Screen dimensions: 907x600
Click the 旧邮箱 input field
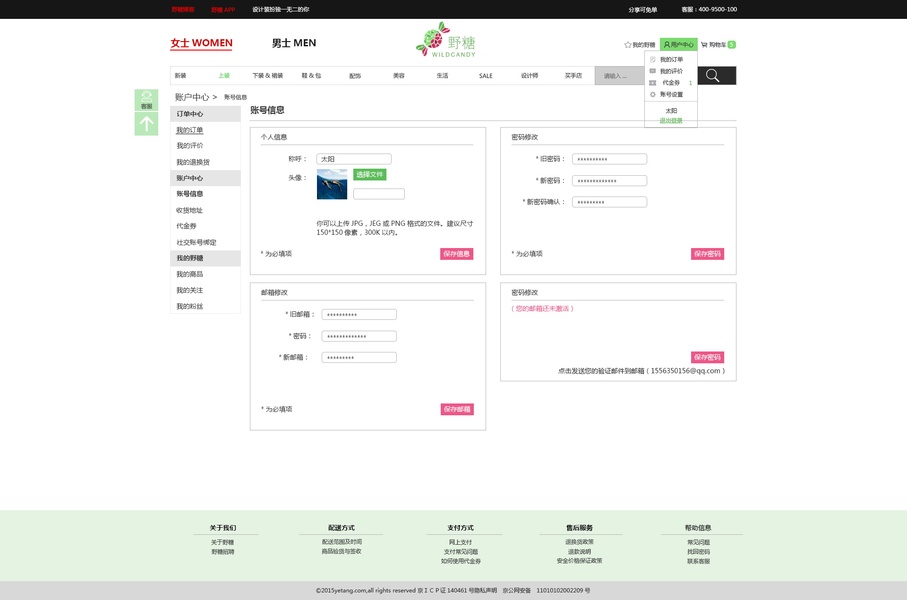click(x=359, y=315)
